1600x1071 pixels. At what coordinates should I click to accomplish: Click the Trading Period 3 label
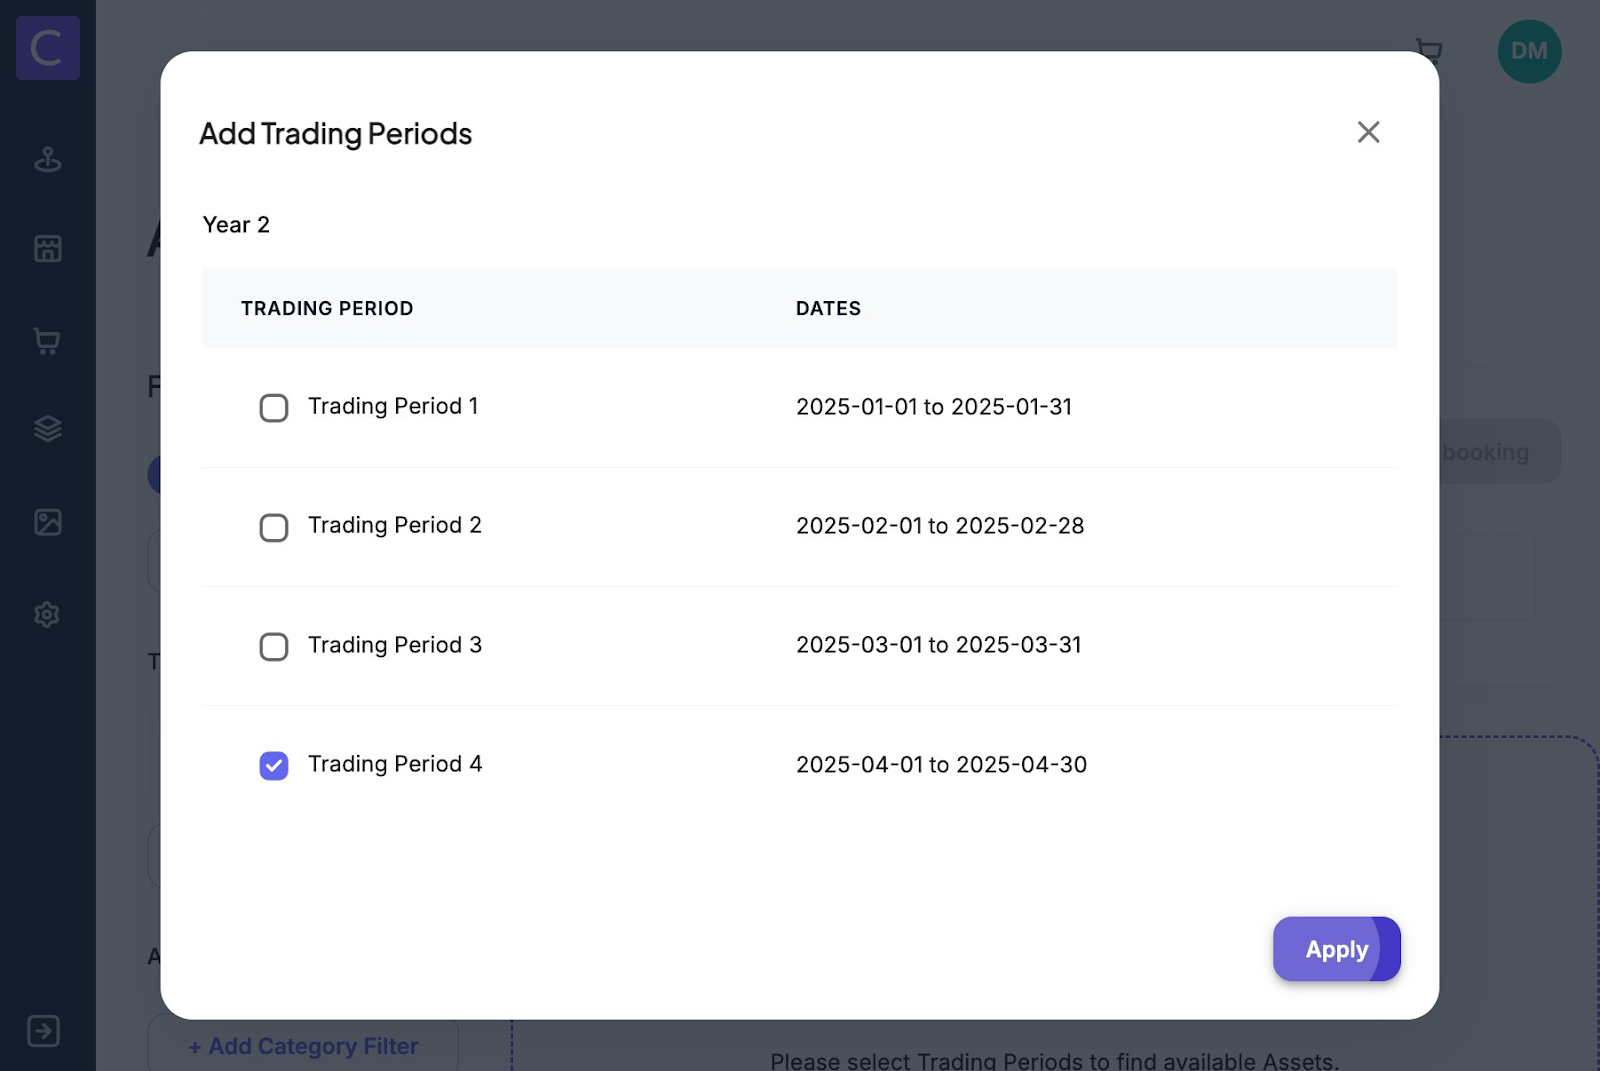coord(395,645)
